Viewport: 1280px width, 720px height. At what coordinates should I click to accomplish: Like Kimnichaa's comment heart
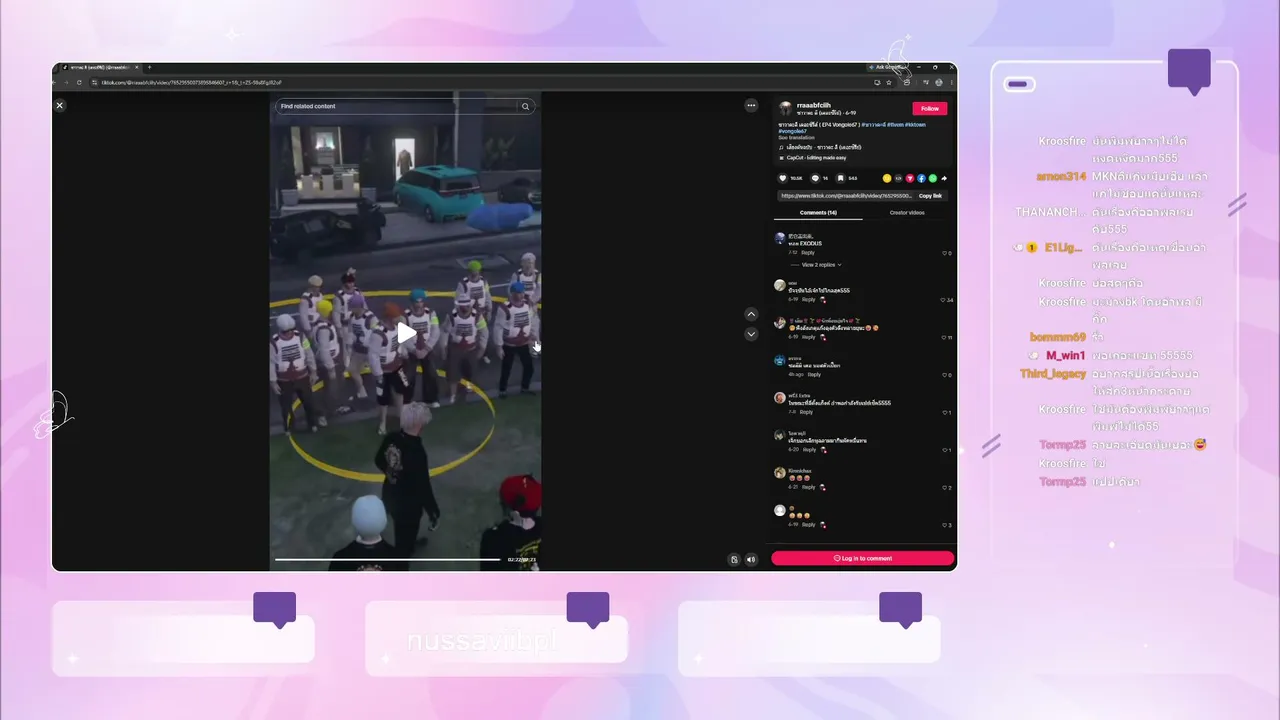(x=945, y=487)
